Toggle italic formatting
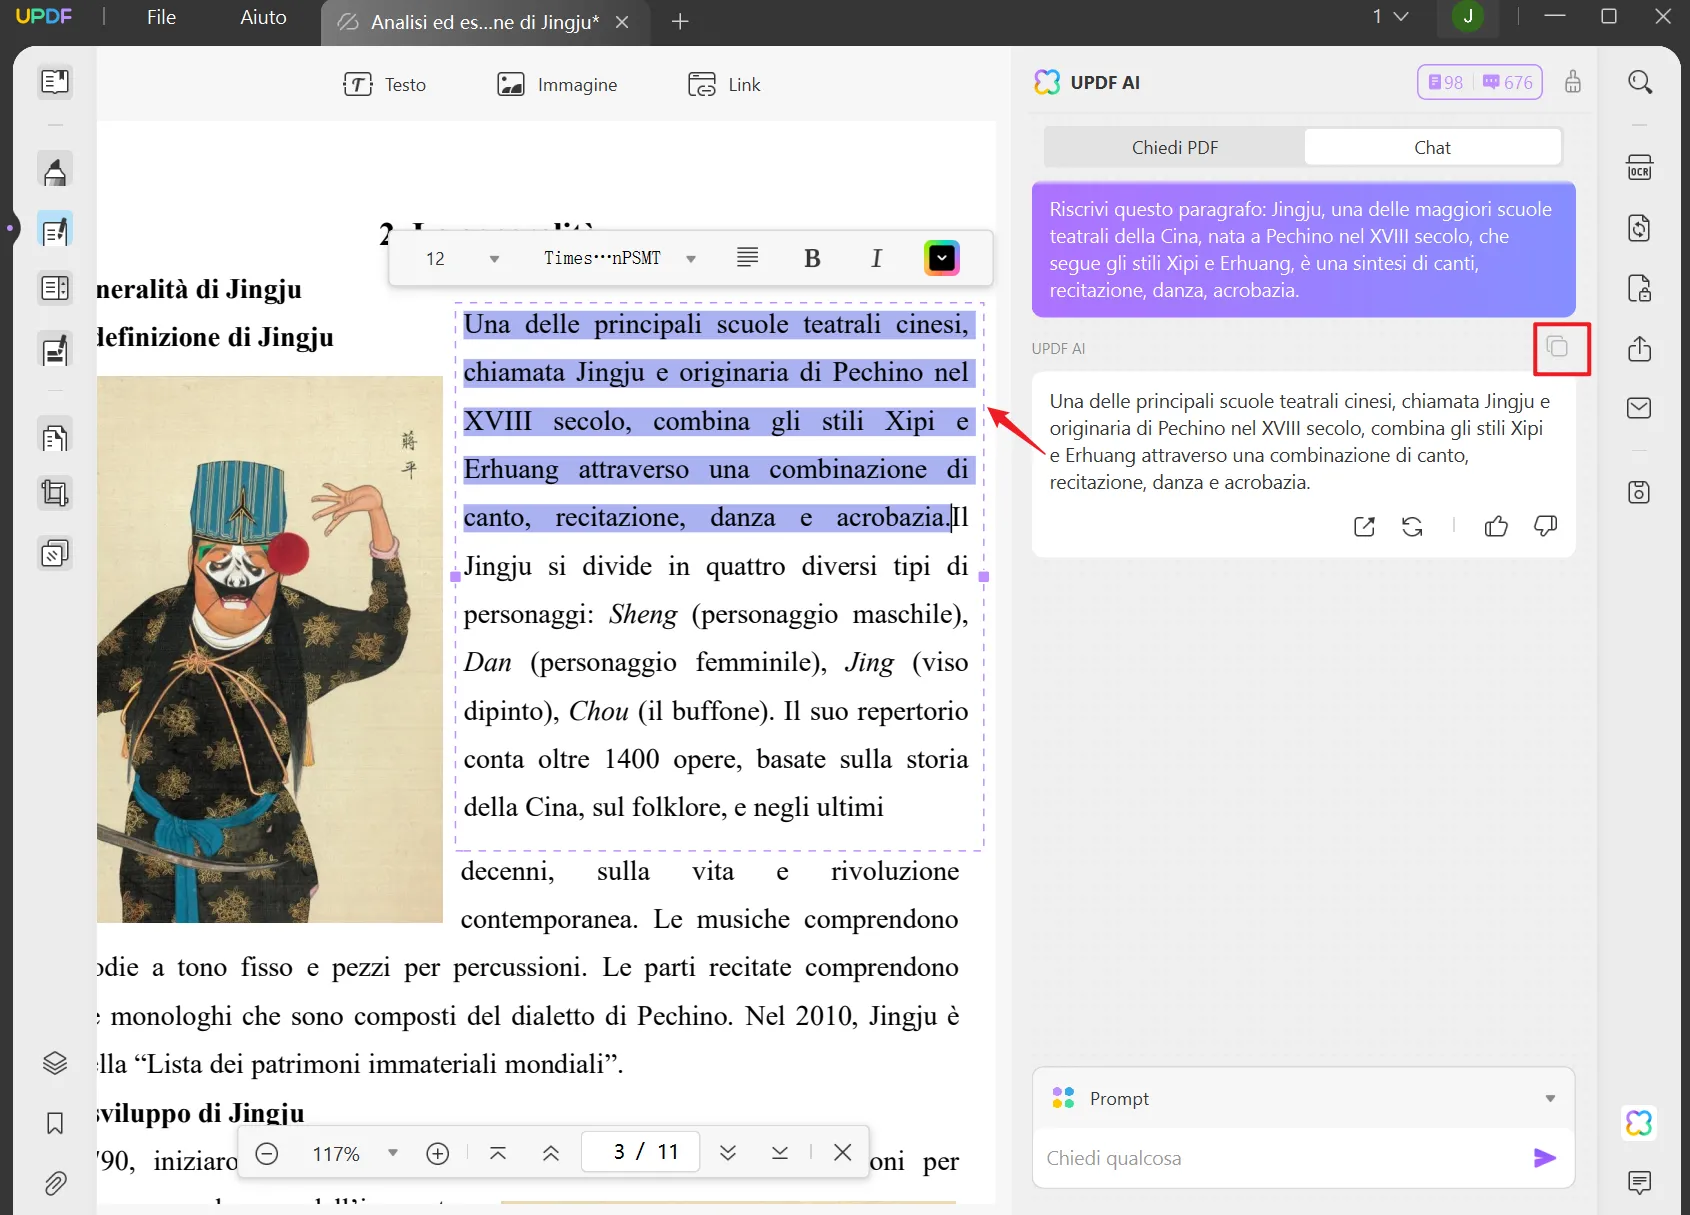Viewport: 1690px width, 1215px height. (x=877, y=259)
